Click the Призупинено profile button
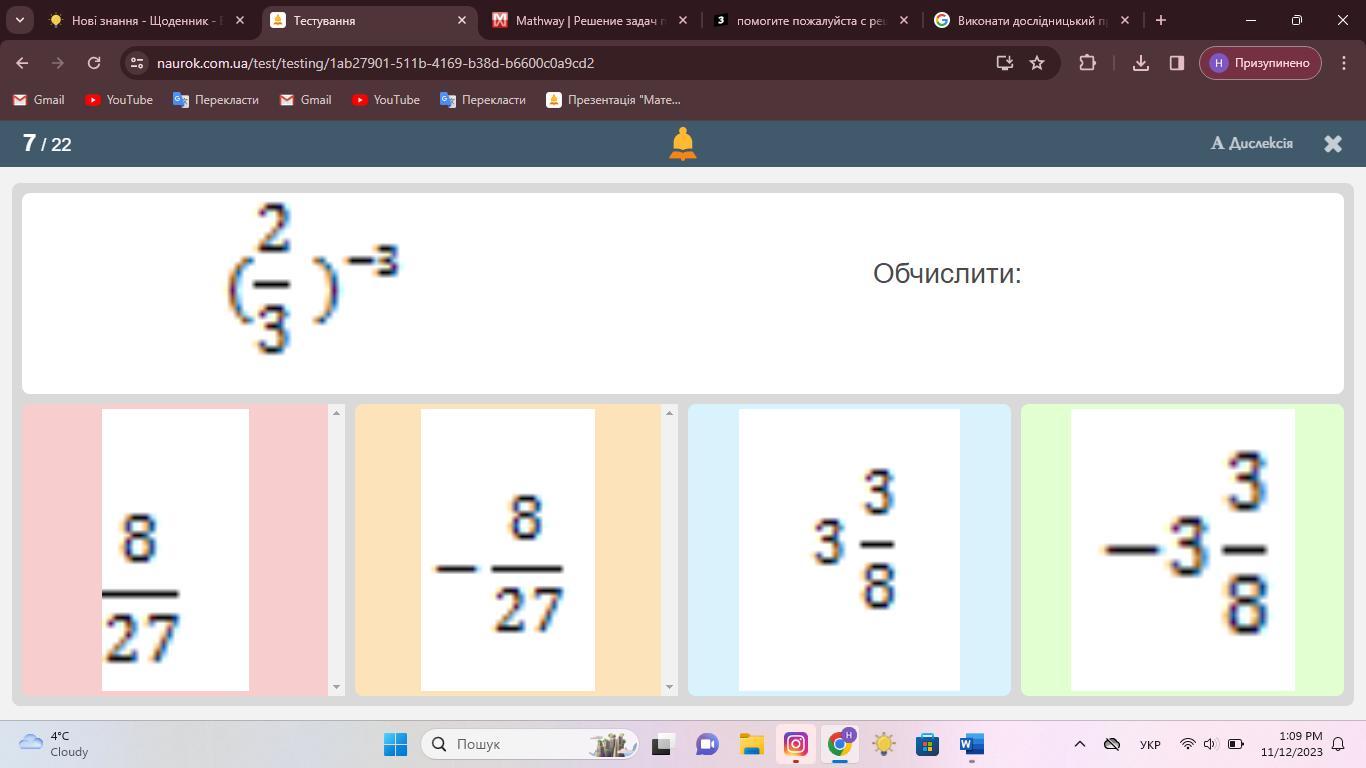Viewport: 1366px width, 768px height. tap(1260, 63)
